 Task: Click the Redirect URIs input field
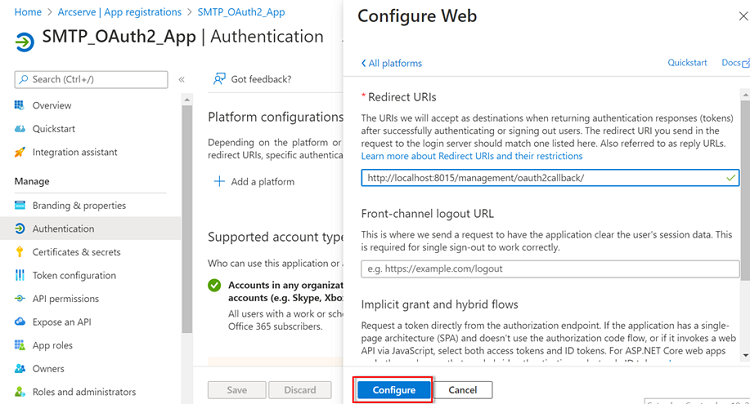[x=550, y=178]
